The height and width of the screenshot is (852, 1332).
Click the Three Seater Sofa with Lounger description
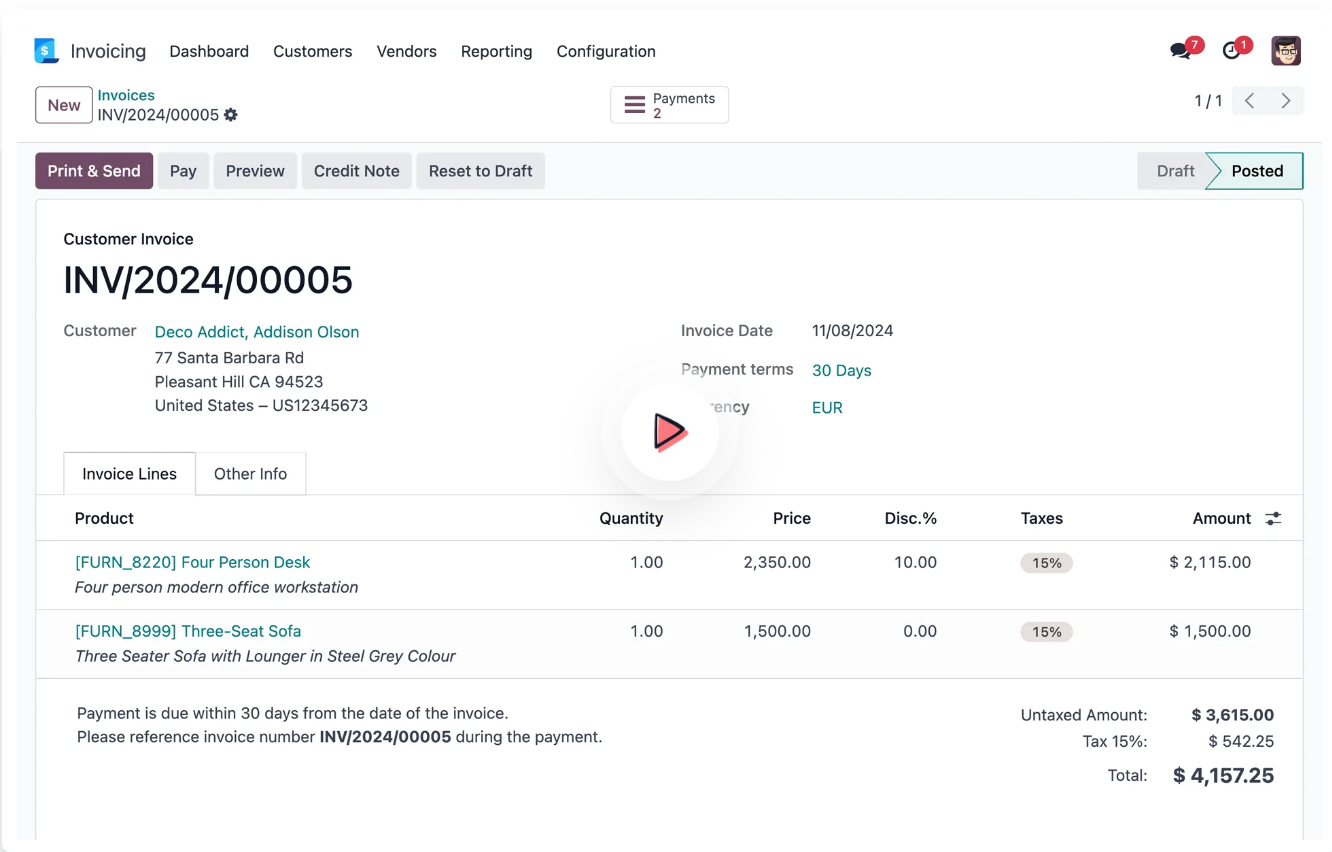266,656
